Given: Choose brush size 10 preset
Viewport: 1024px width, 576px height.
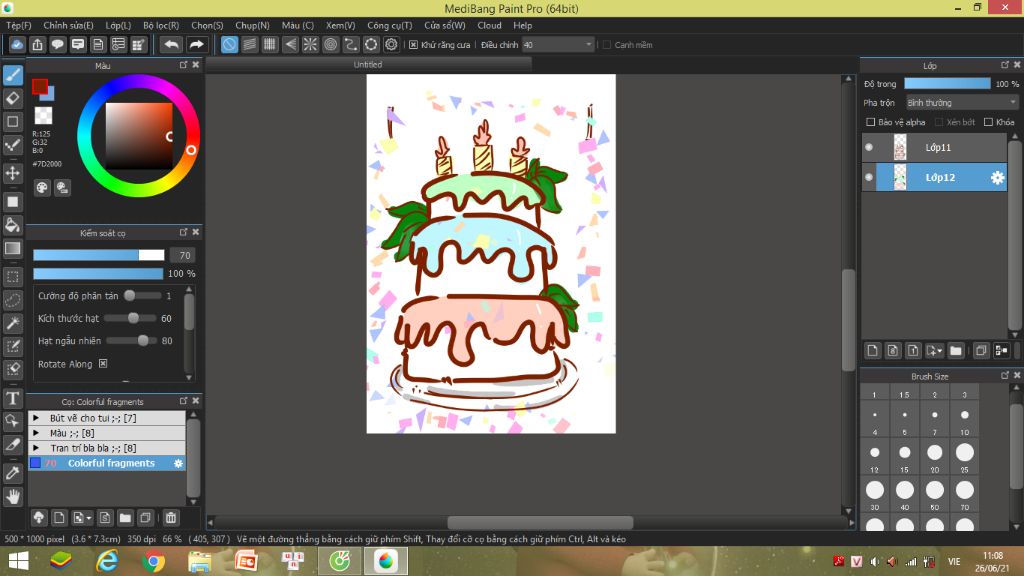Looking at the screenshot, I should click(x=965, y=419).
